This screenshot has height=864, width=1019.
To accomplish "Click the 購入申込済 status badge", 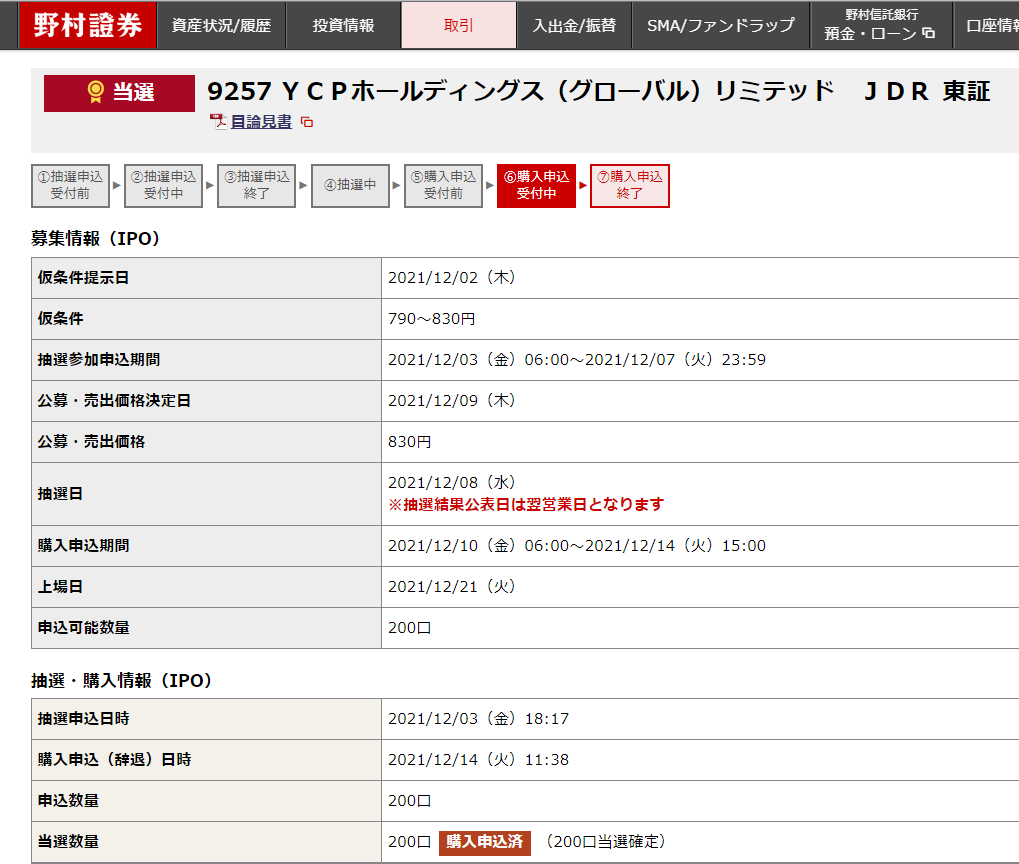I will click(x=485, y=842).
